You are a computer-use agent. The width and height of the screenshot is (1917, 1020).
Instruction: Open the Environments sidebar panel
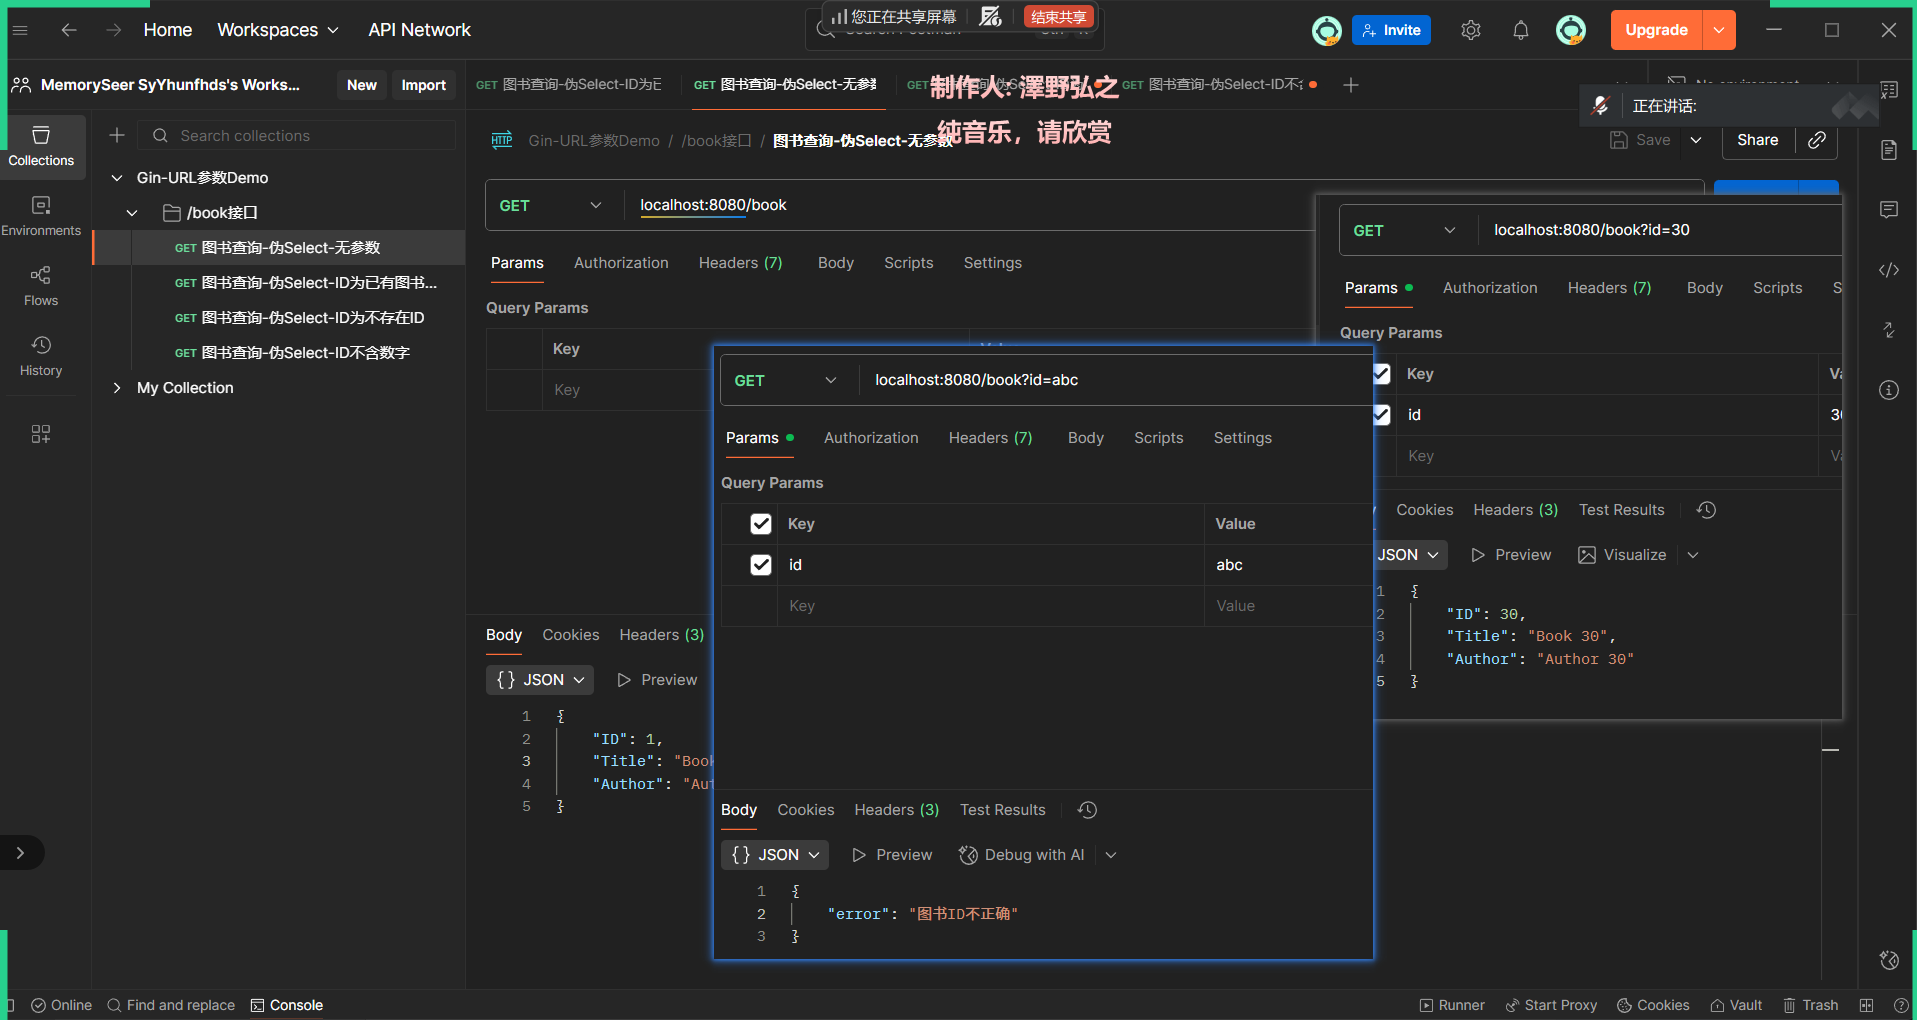click(x=41, y=215)
